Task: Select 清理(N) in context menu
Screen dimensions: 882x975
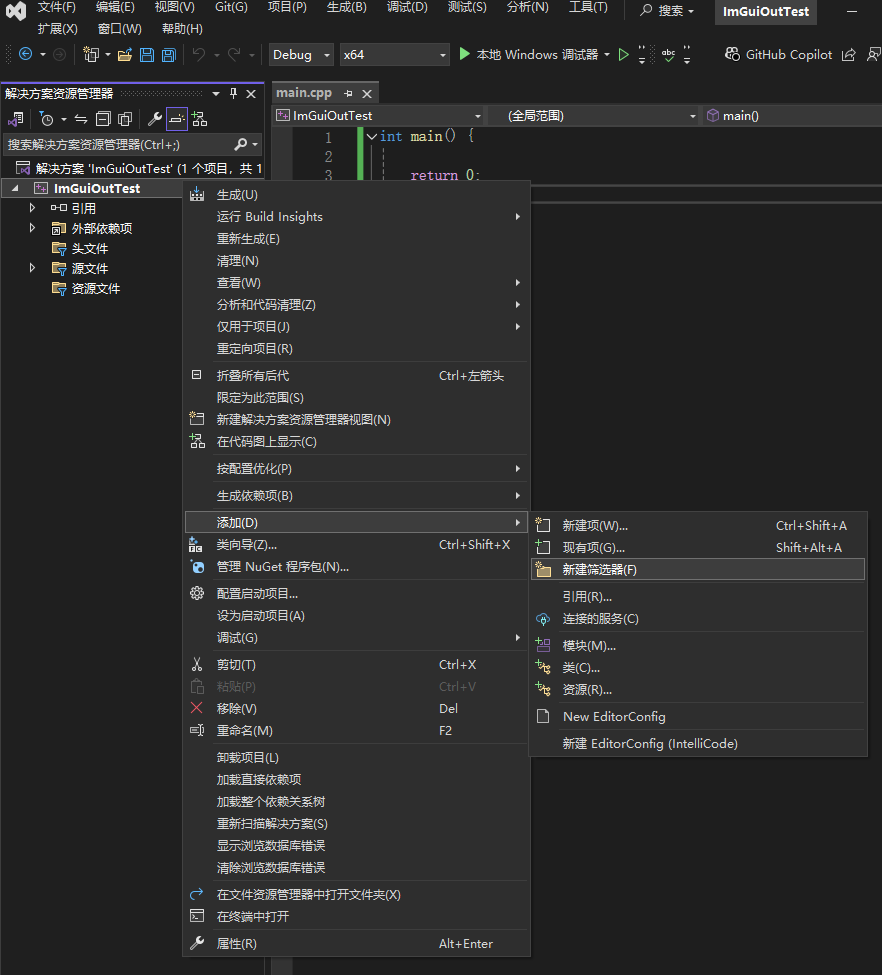Action: [x=356, y=261]
